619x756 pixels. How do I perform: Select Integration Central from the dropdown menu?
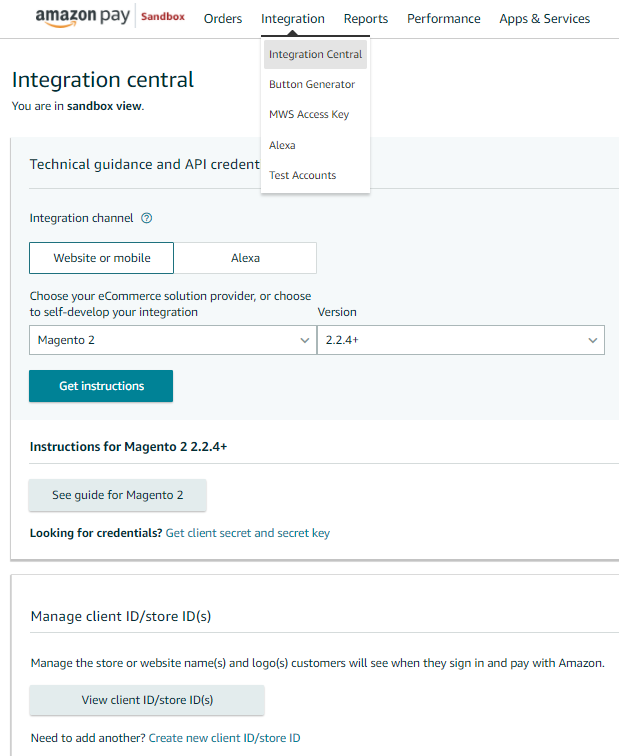pyautogui.click(x=315, y=55)
